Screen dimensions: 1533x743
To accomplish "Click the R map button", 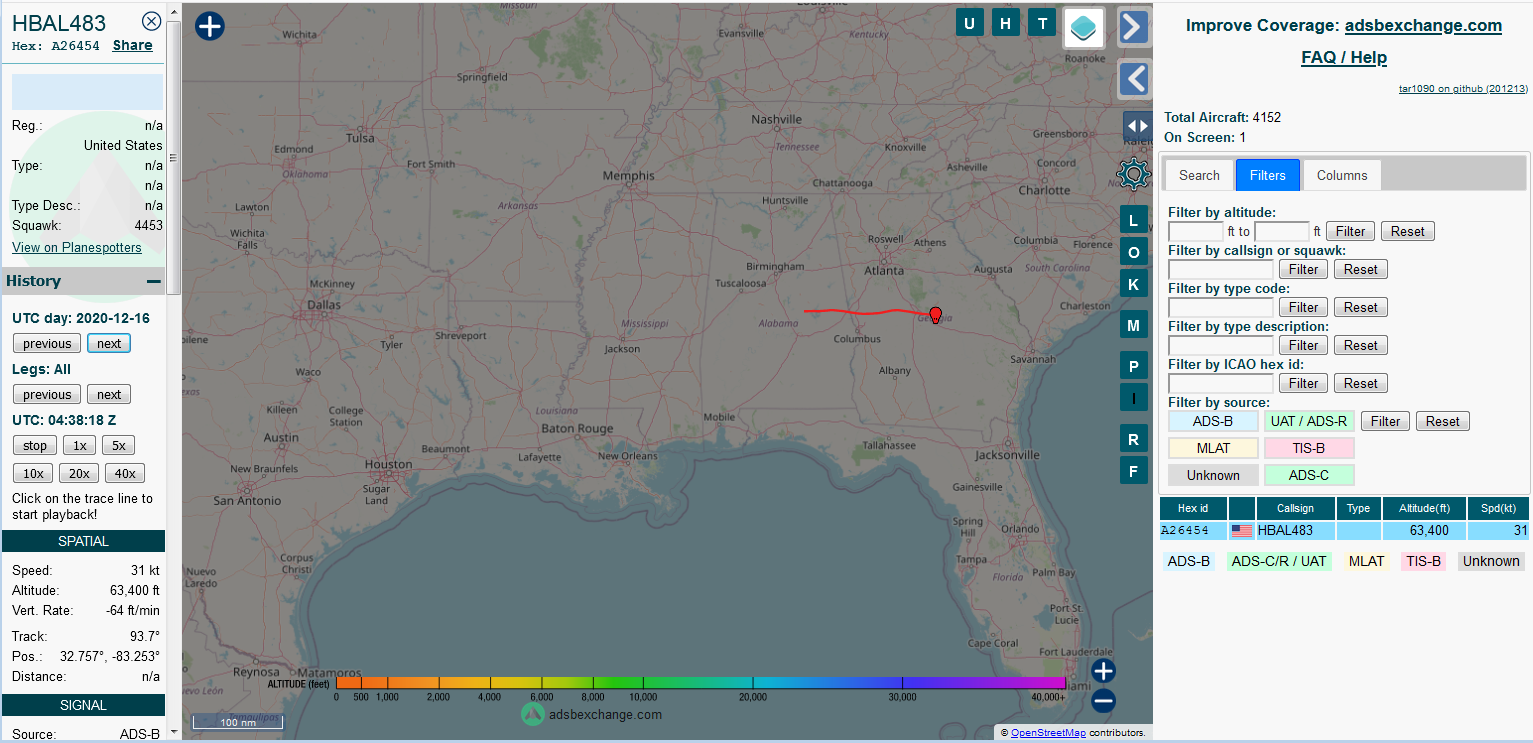I will click(1133, 439).
